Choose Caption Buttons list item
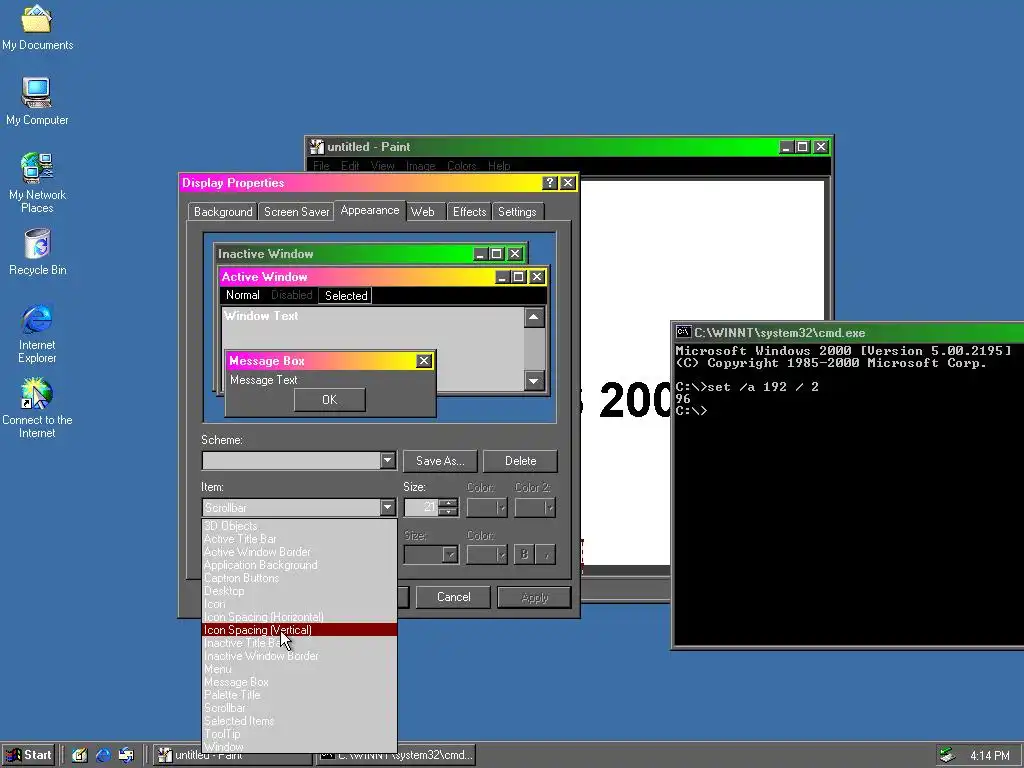Screen dimensions: 1024x768 300,578
